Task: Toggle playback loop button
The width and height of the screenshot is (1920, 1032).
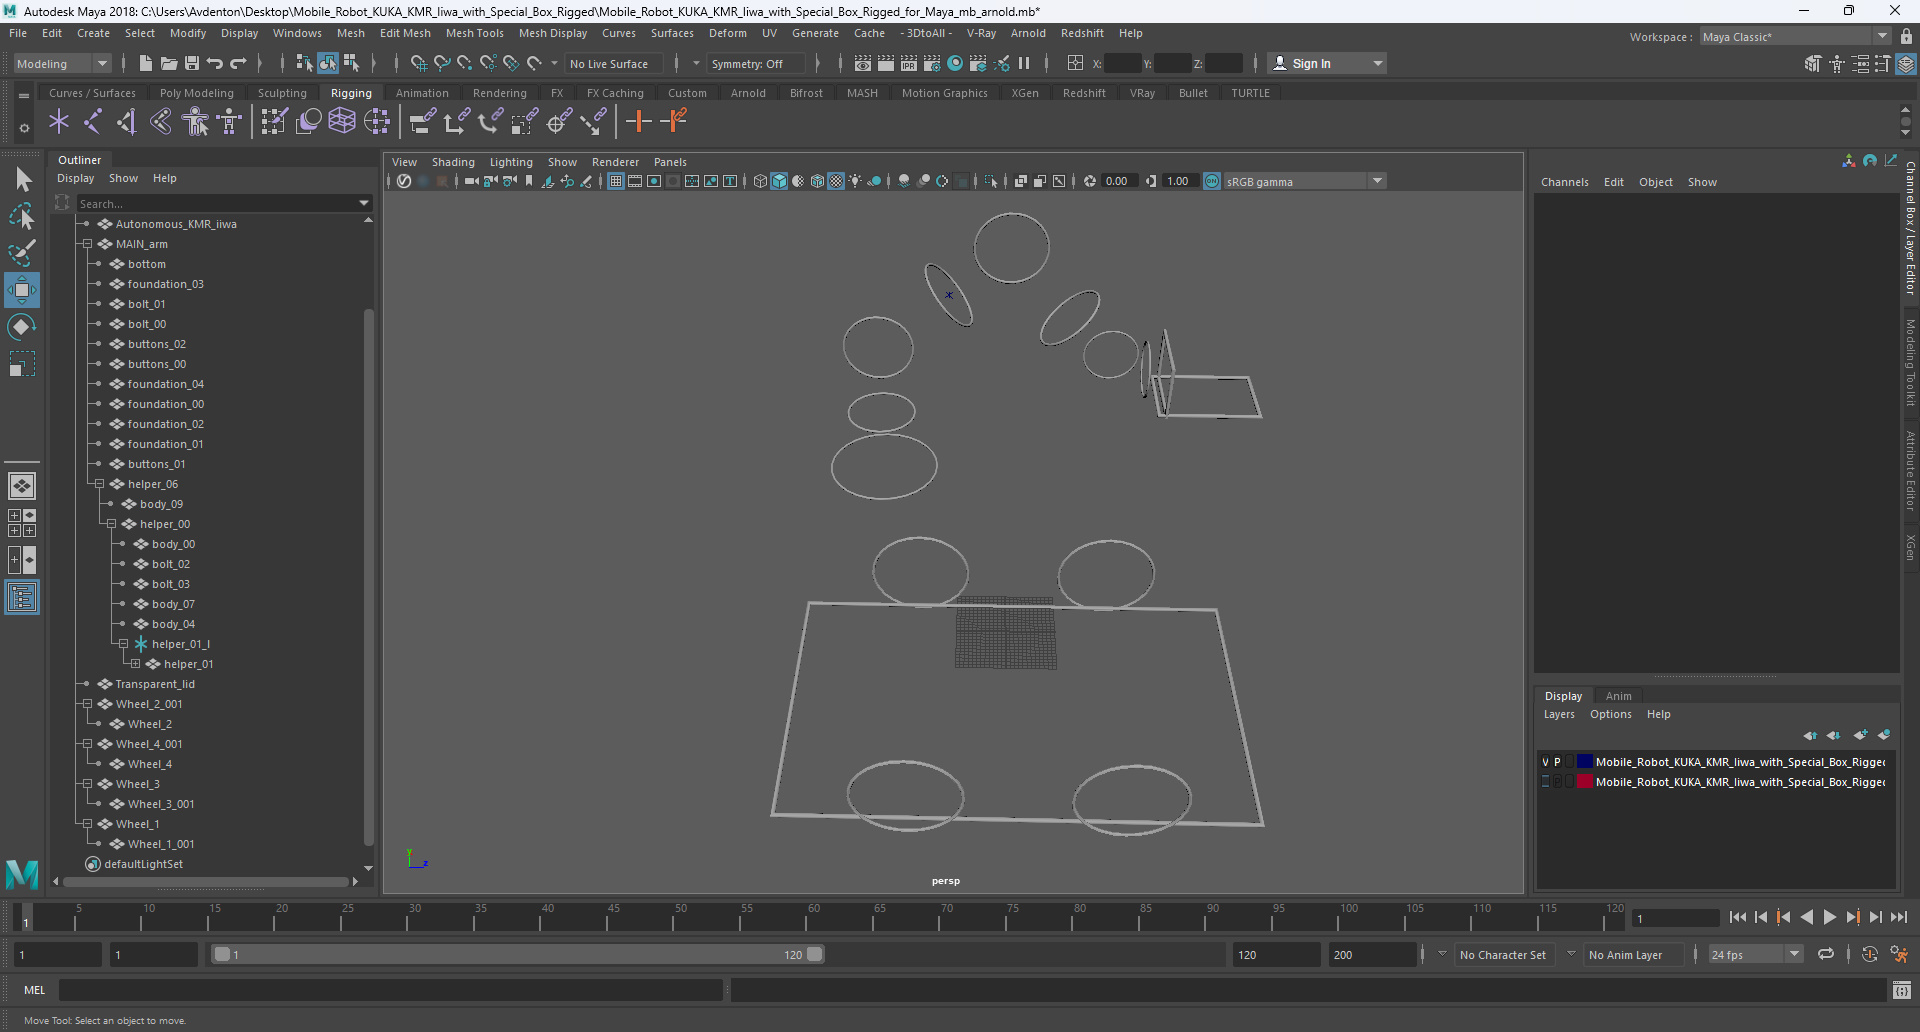Action: (x=1825, y=954)
